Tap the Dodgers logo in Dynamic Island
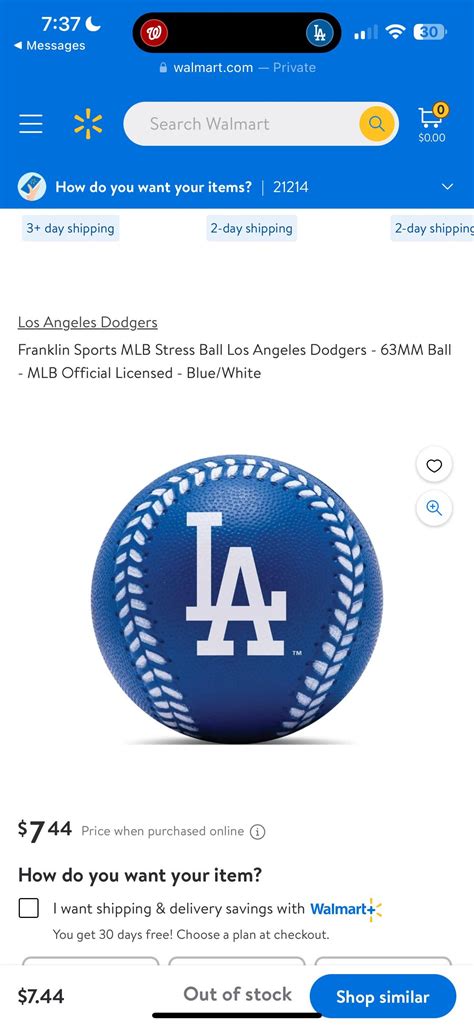 (319, 33)
